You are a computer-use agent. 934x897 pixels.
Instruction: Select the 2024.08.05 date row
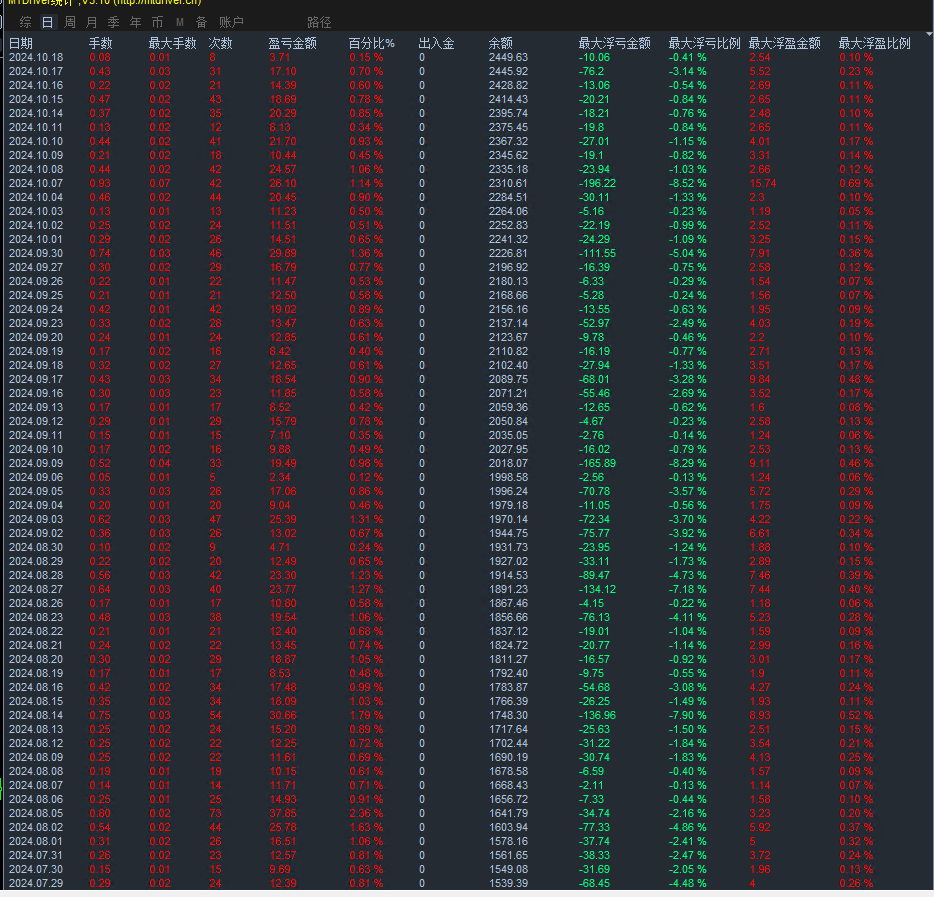(x=36, y=813)
